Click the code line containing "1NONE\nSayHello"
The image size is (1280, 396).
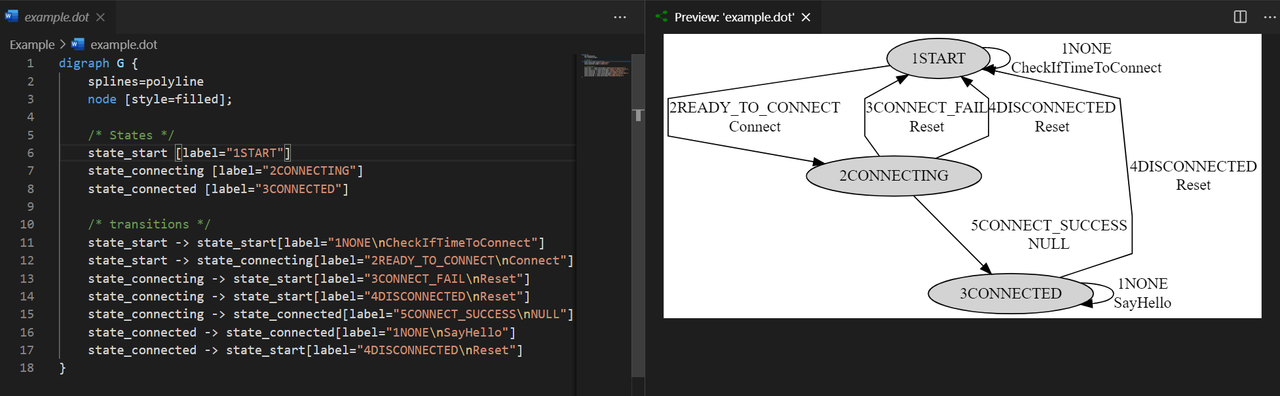301,332
